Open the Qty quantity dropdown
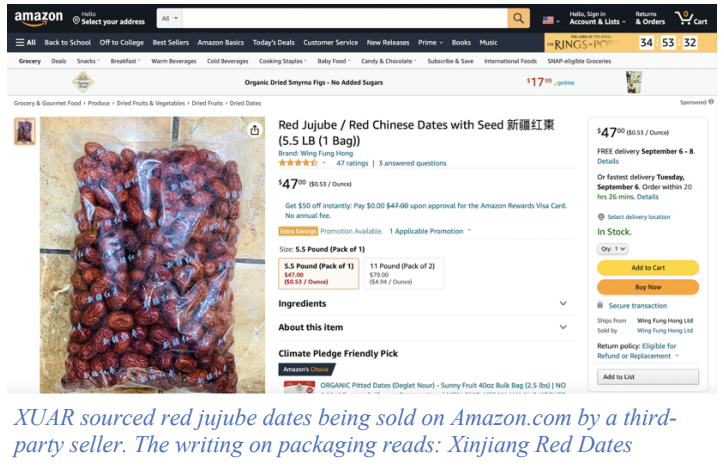 (612, 249)
